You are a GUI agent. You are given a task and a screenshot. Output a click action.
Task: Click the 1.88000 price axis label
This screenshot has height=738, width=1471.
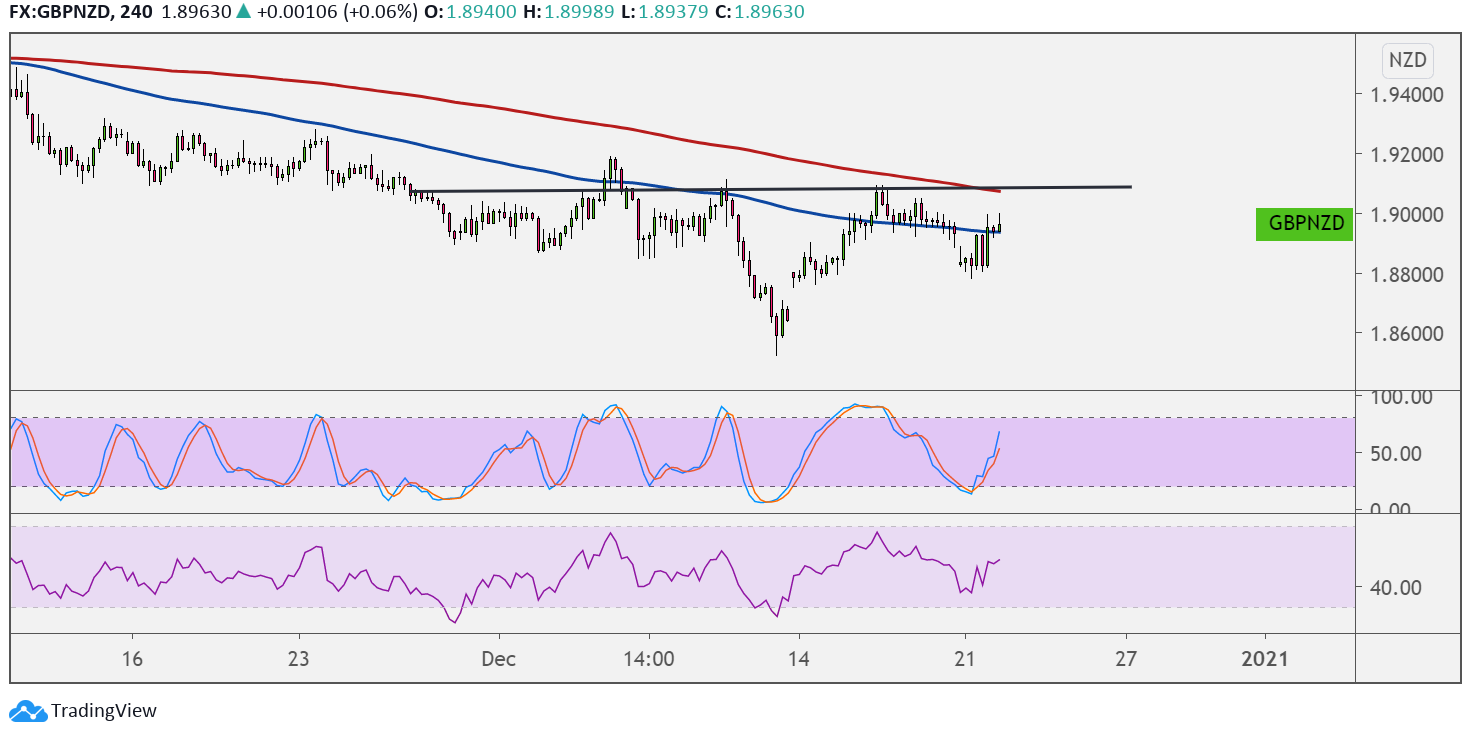click(1408, 274)
